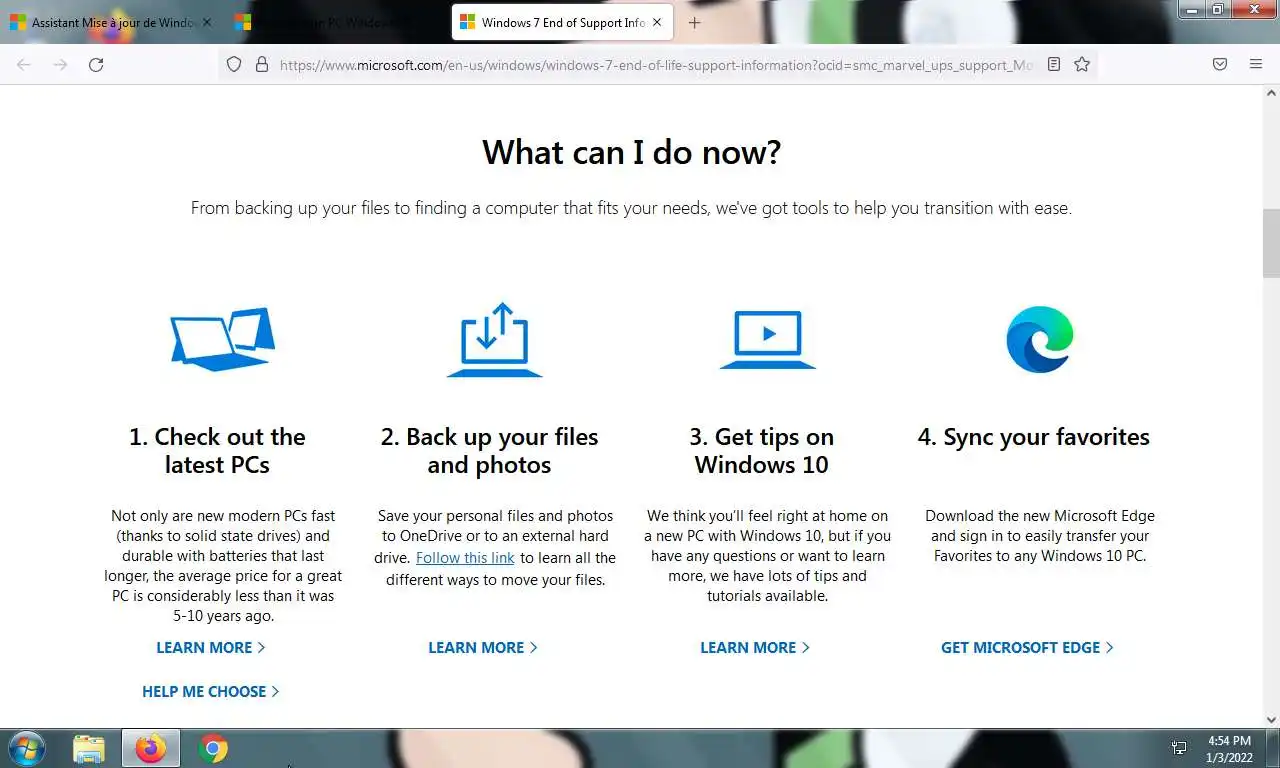Click the forward navigation arrow
Image resolution: width=1280 pixels, height=768 pixels.
click(x=60, y=64)
